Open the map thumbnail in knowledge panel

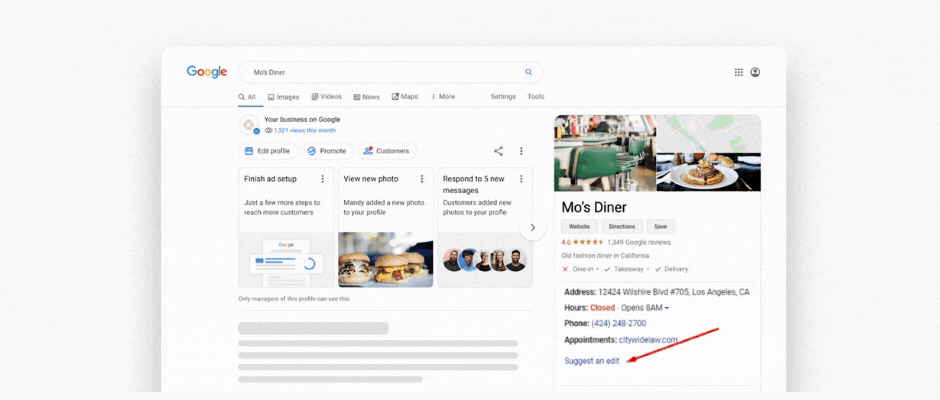(x=709, y=134)
